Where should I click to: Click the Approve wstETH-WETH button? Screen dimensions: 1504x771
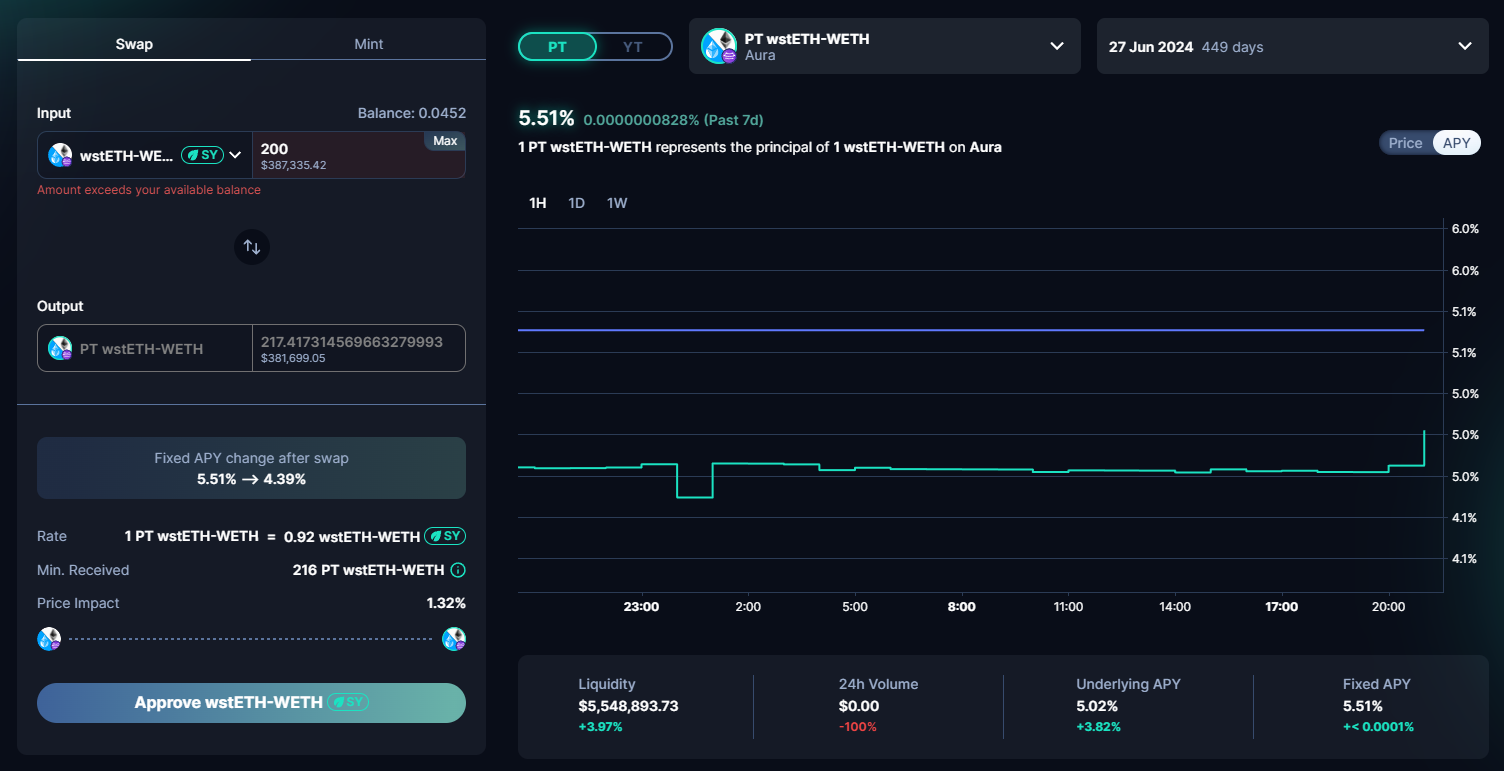click(251, 703)
